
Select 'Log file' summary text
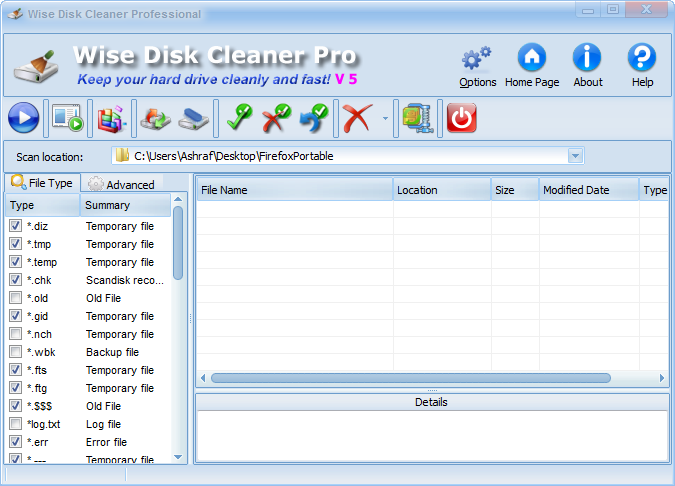pyautogui.click(x=103, y=424)
